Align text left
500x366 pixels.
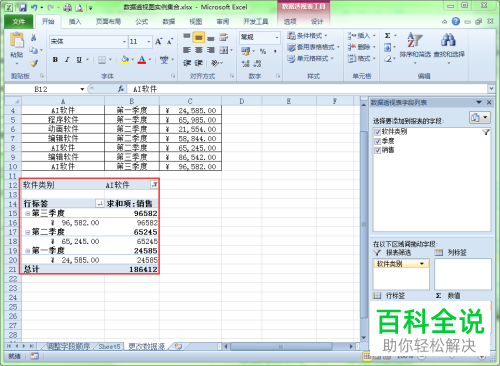(187, 50)
